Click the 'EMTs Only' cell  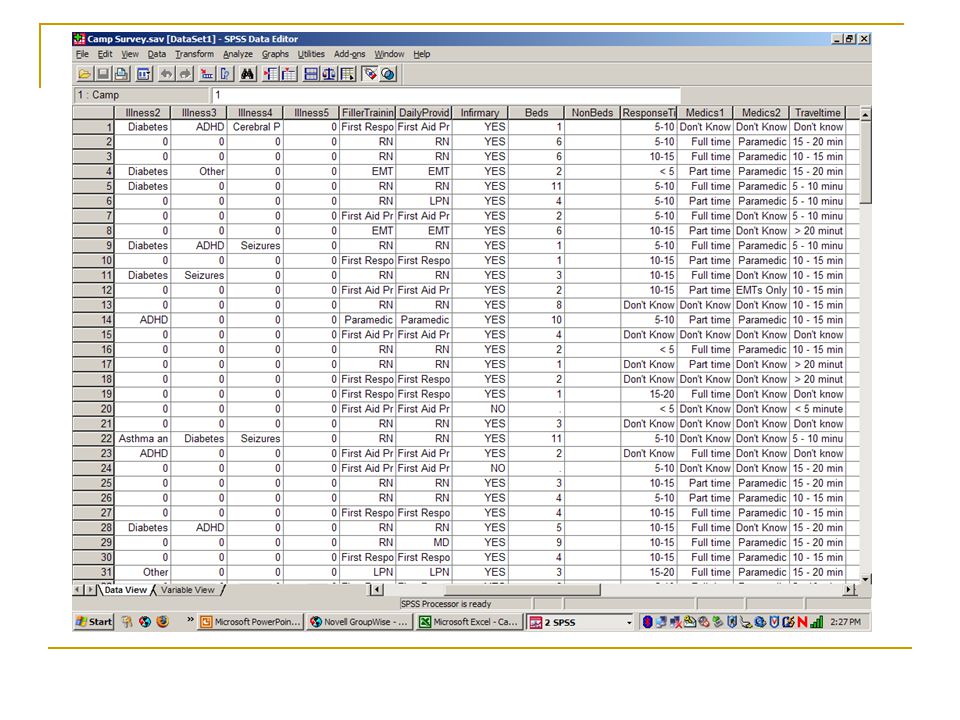point(761,290)
